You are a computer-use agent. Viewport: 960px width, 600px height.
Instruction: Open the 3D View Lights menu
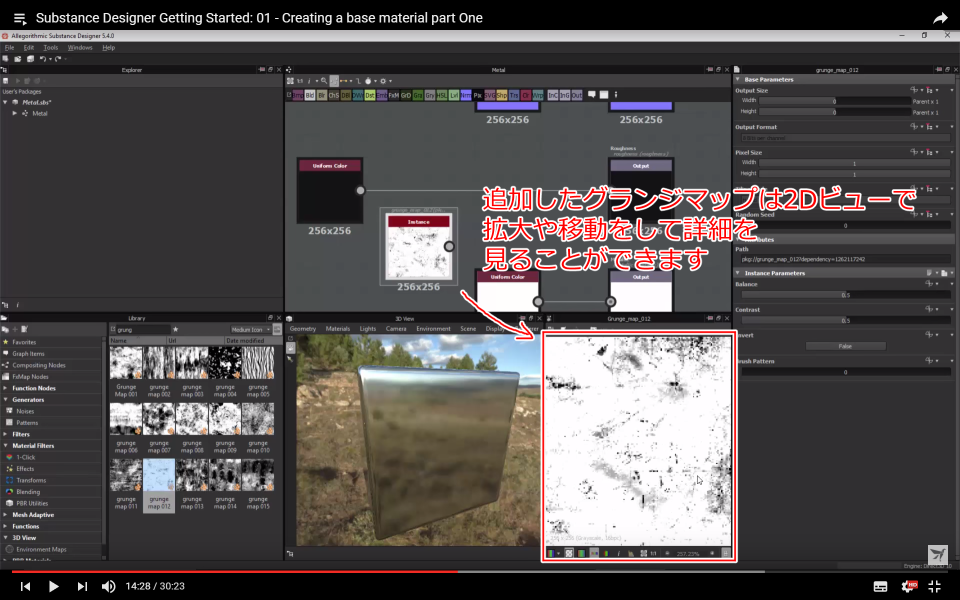(x=368, y=329)
